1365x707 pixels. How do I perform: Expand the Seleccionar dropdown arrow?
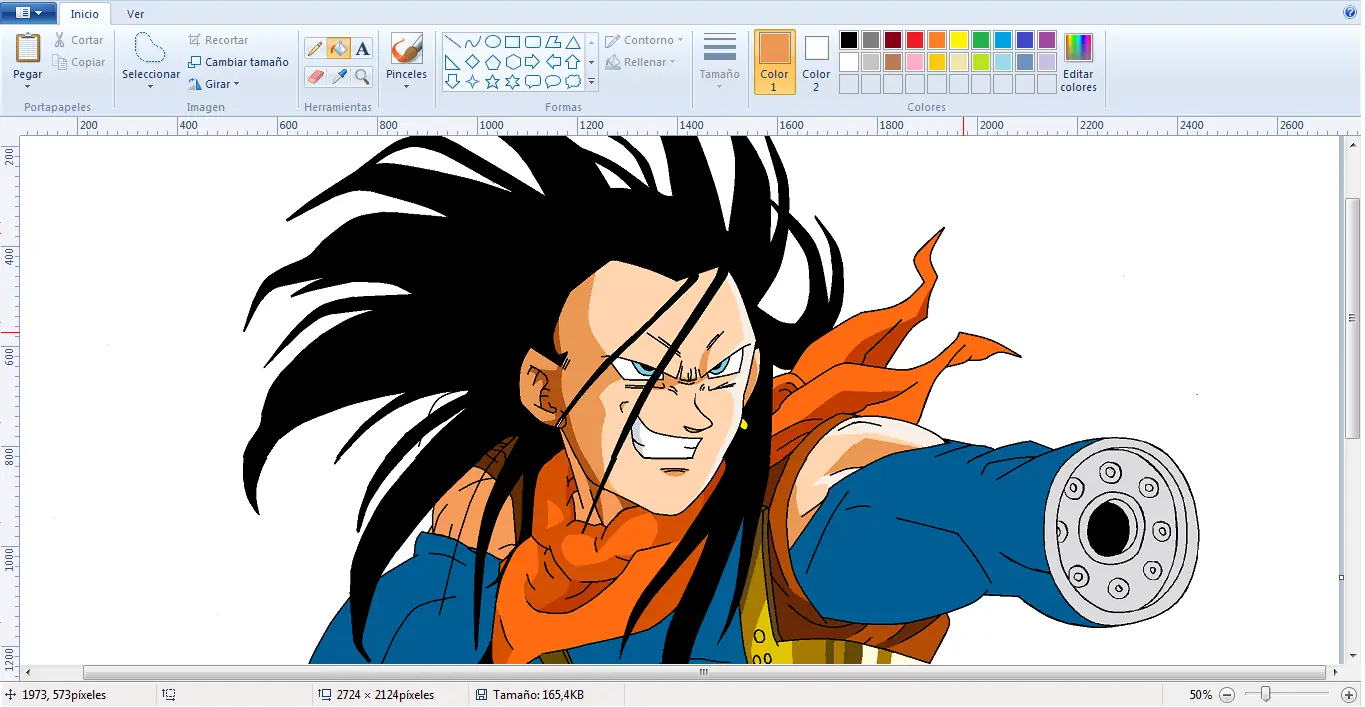pyautogui.click(x=150, y=86)
